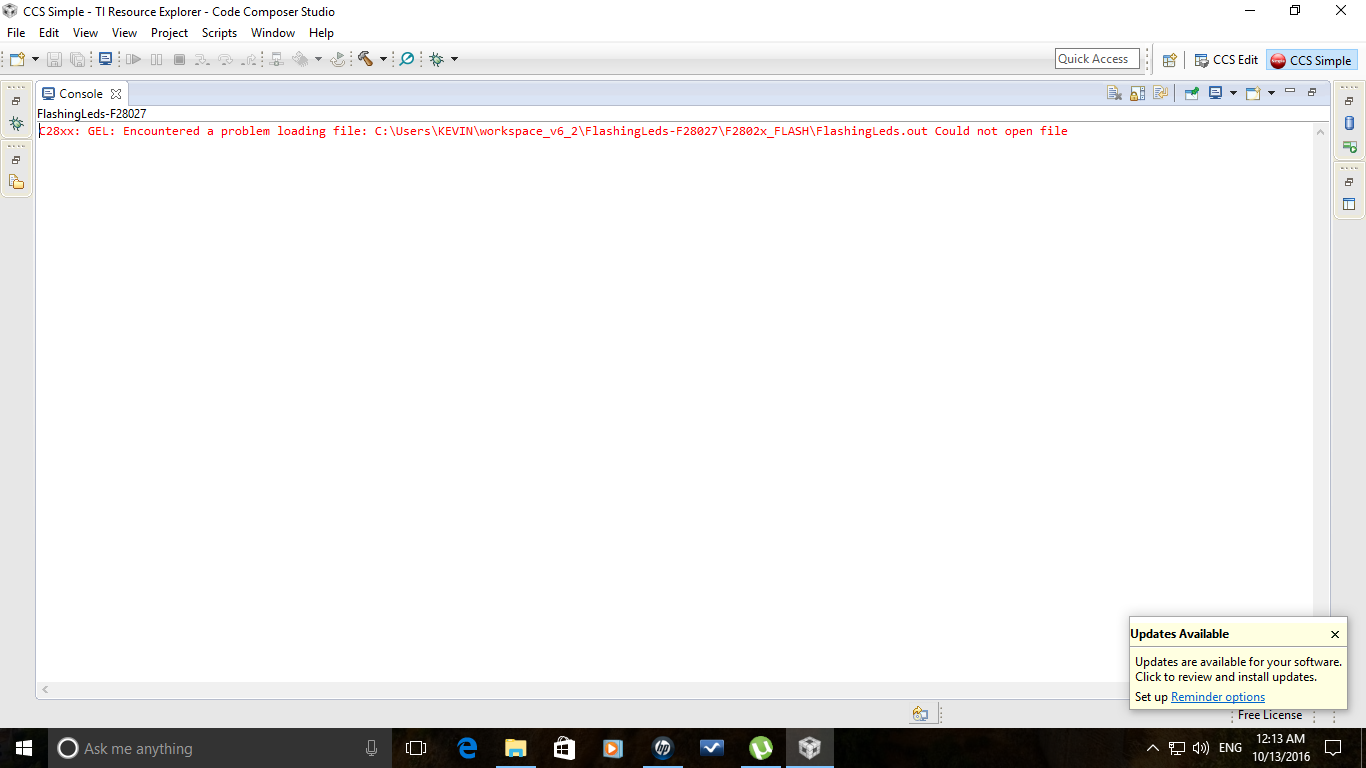Open the Display Selected Console dropdown arrow

click(x=1233, y=93)
